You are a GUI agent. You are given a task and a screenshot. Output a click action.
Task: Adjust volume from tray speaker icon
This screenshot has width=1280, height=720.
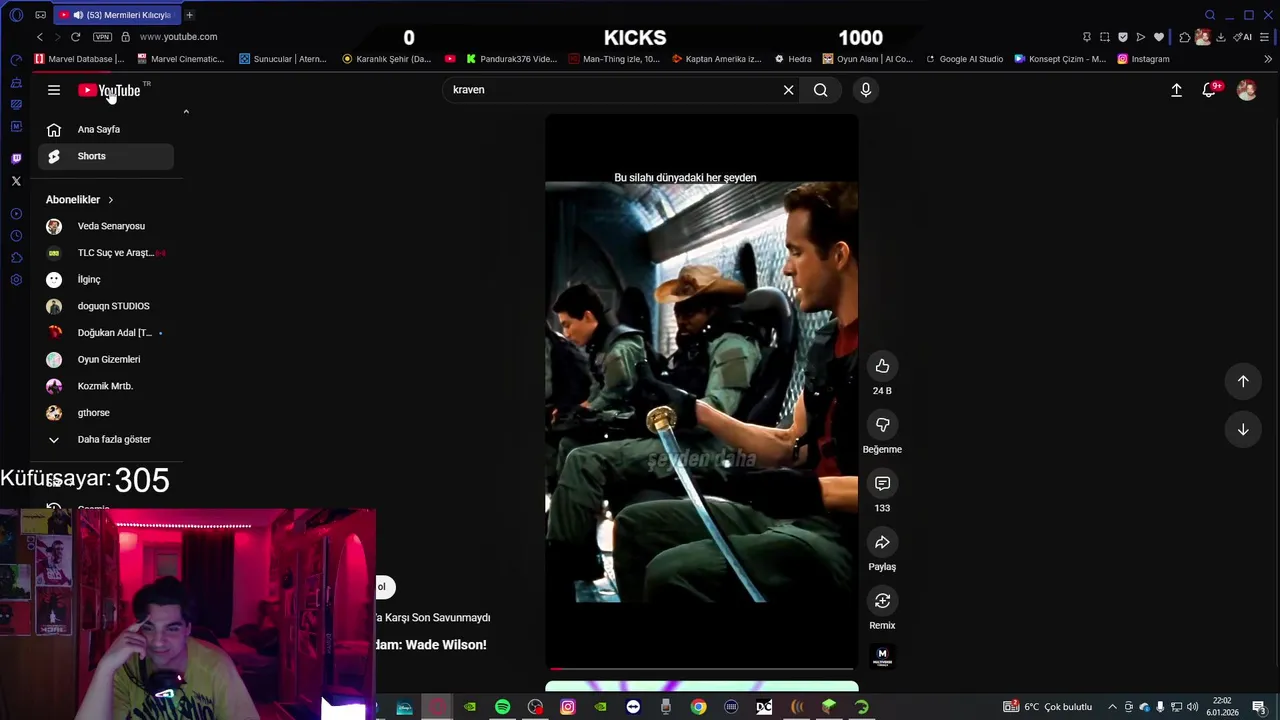point(1193,707)
